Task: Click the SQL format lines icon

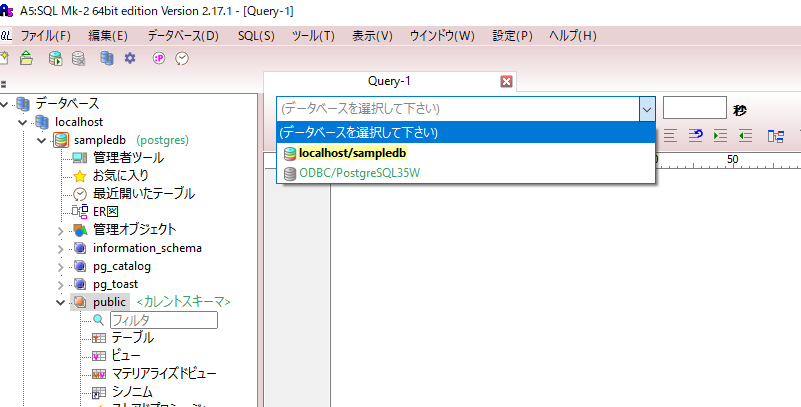Action: [670, 135]
